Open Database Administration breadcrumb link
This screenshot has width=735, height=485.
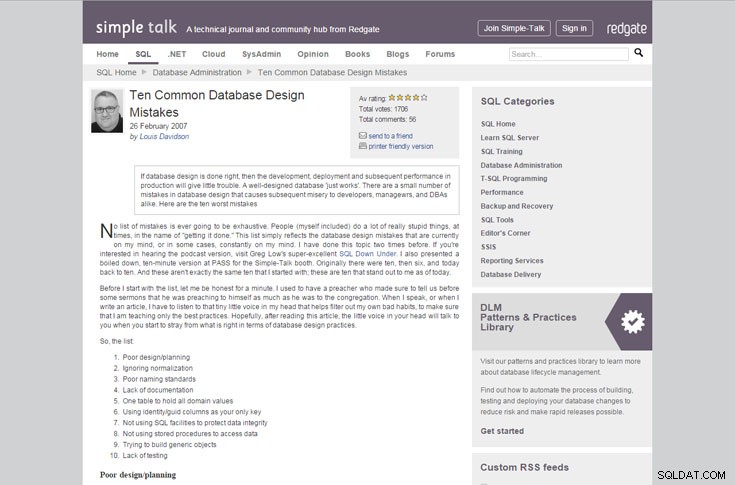pos(197,72)
